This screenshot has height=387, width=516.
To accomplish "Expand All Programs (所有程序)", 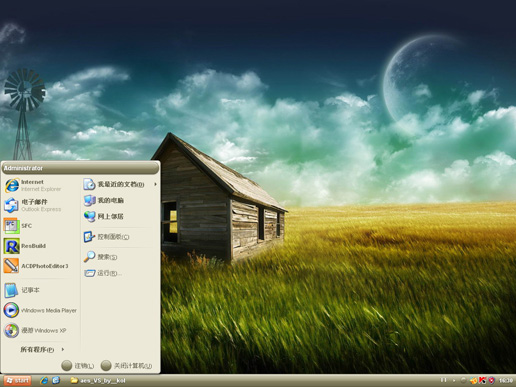I will coord(42,349).
